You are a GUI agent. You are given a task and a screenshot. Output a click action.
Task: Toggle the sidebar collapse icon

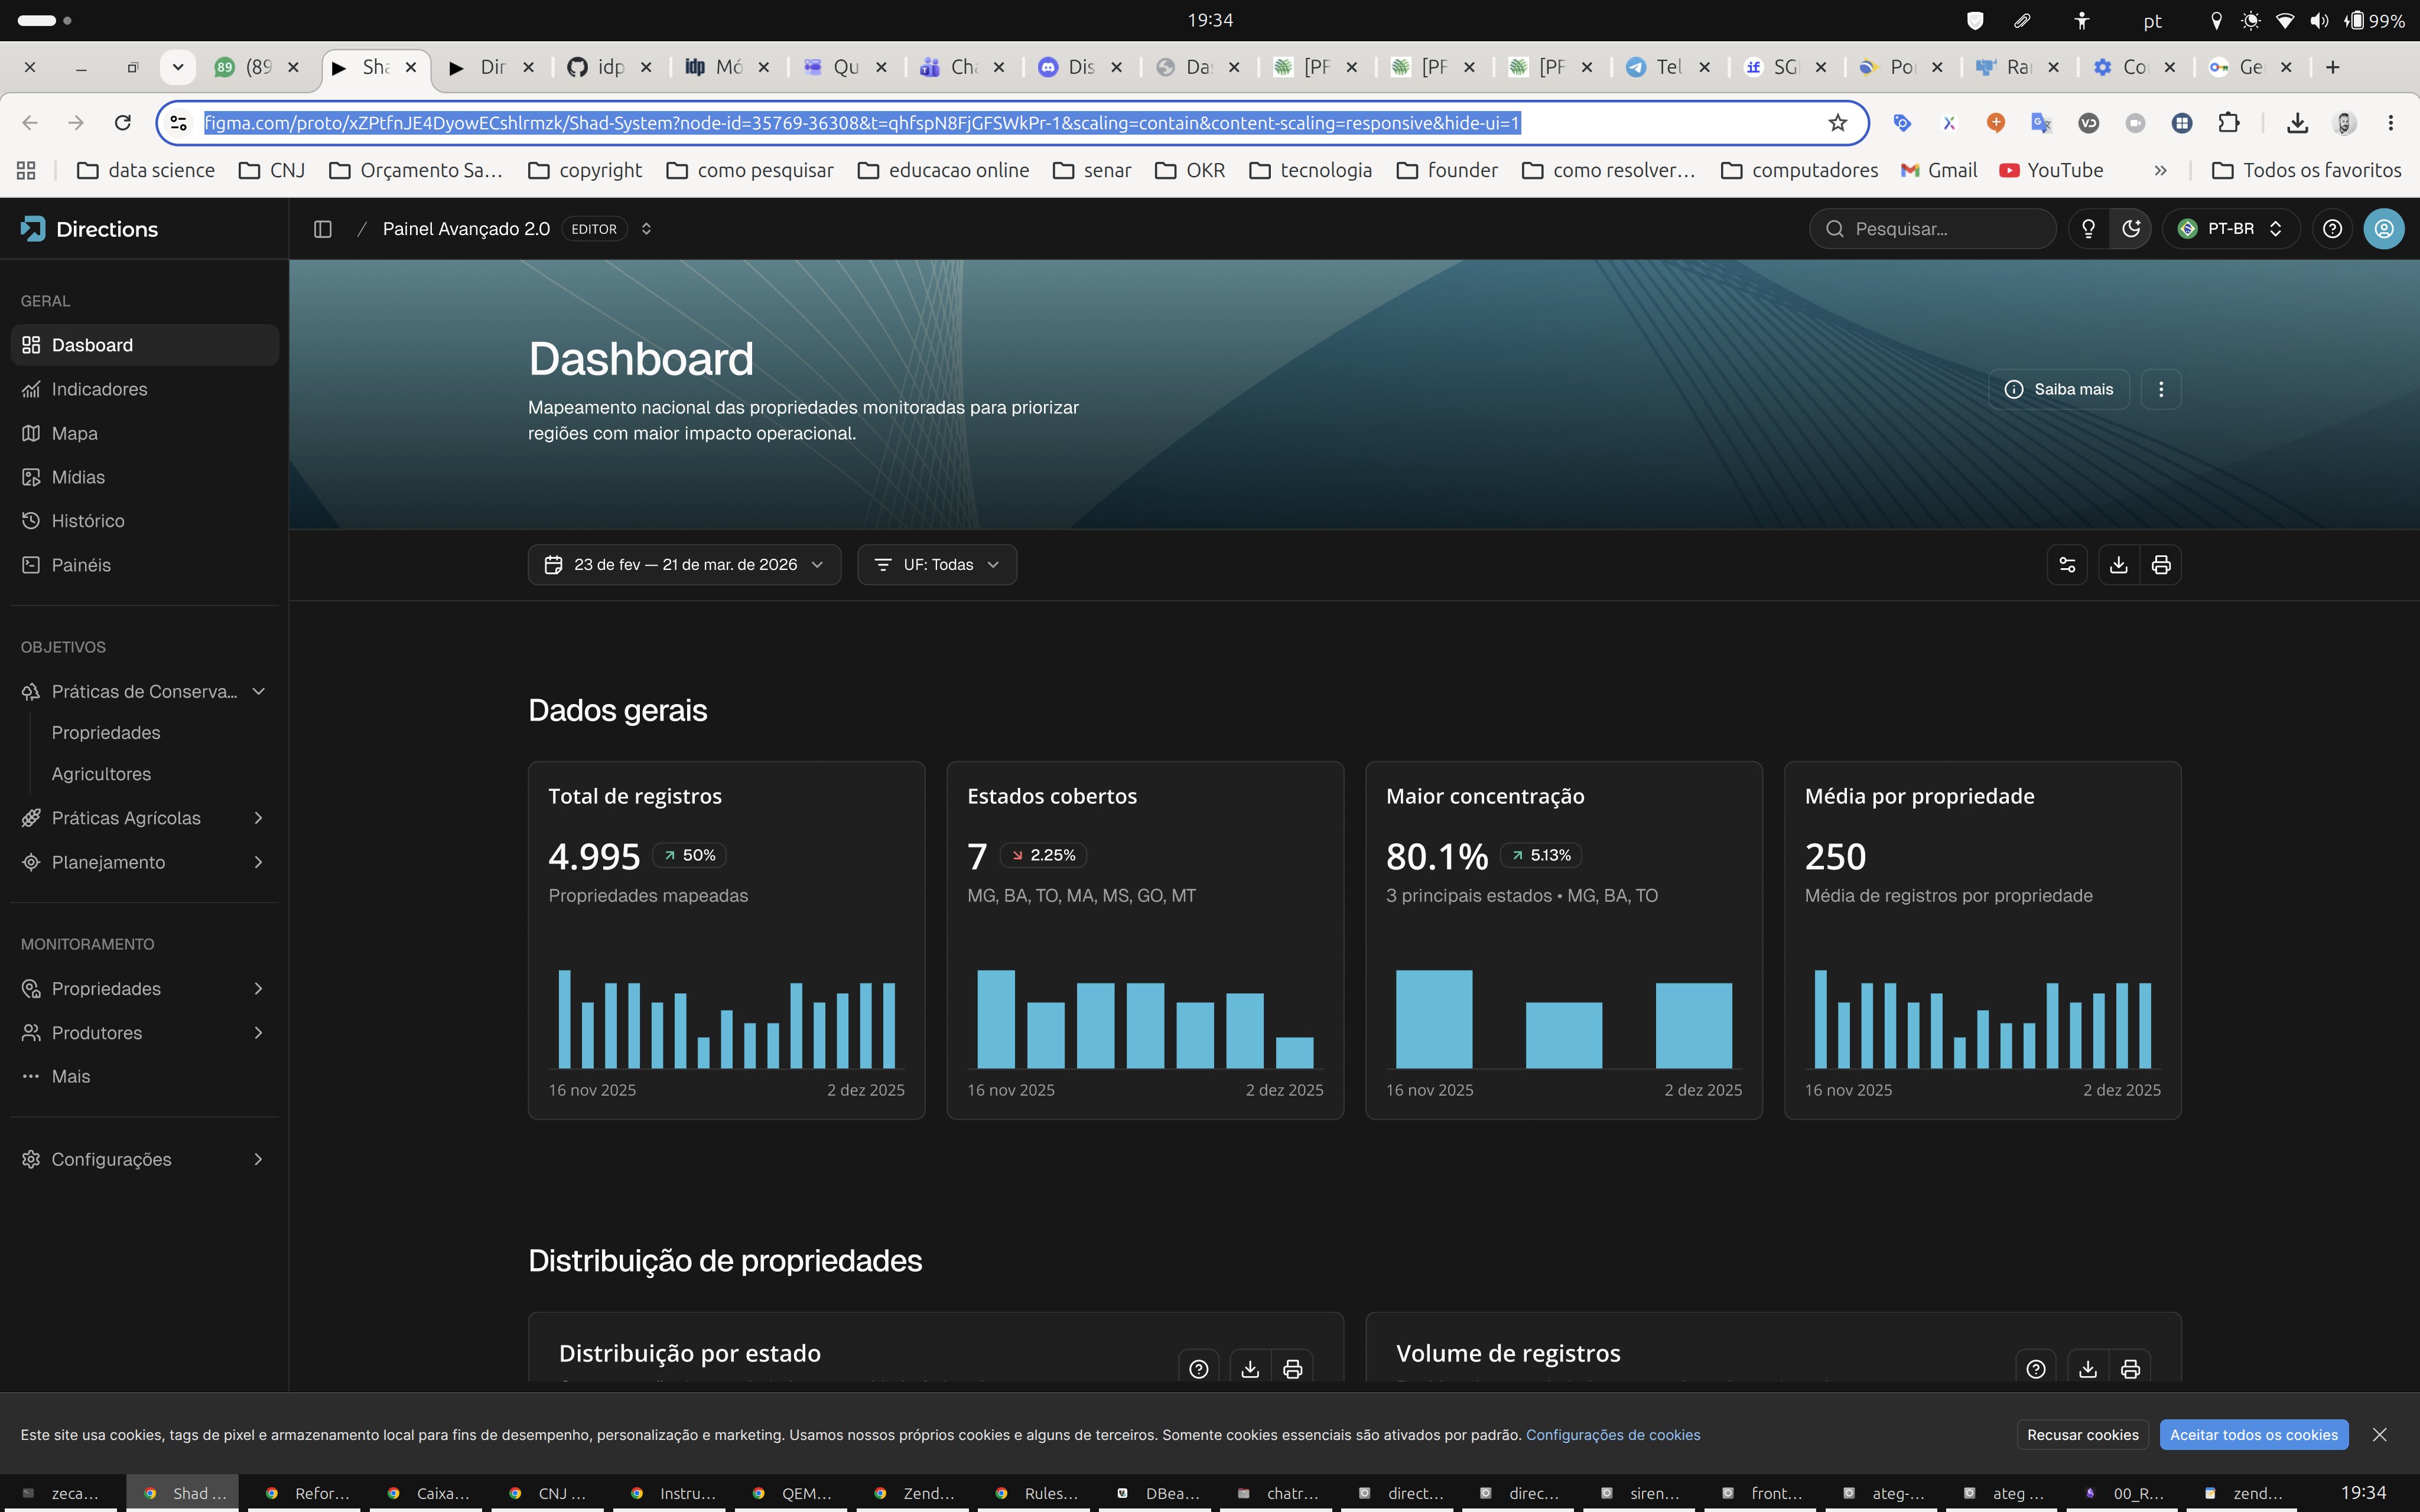point(322,229)
